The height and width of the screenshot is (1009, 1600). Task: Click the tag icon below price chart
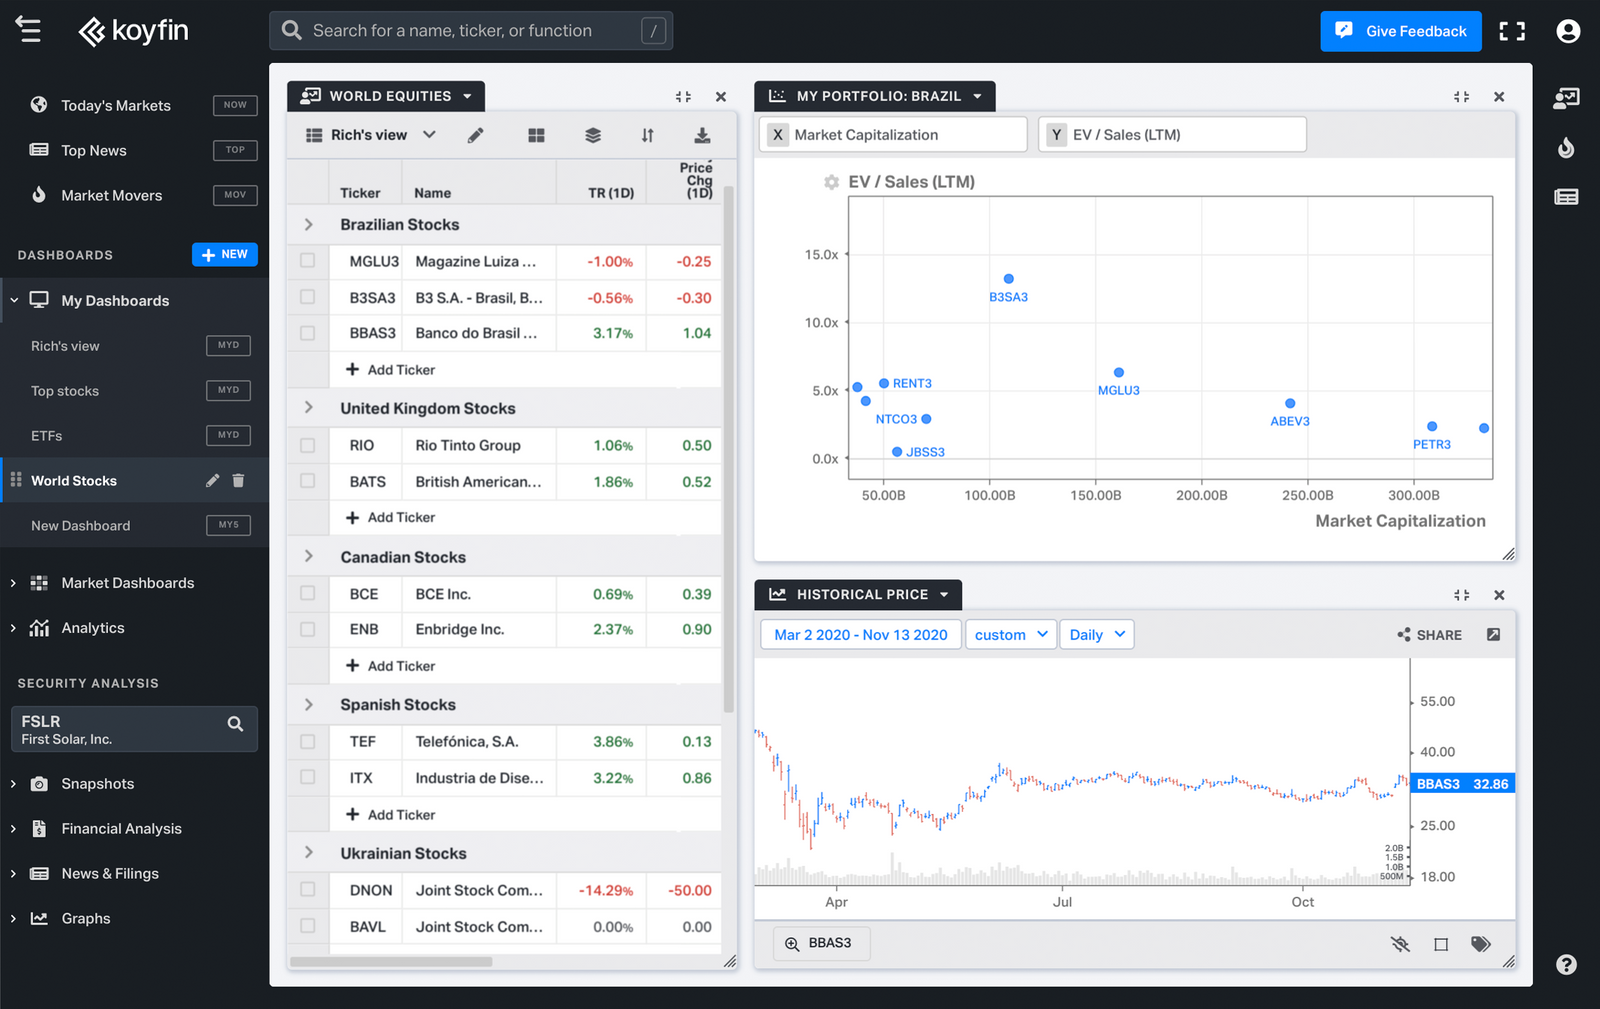click(1481, 943)
